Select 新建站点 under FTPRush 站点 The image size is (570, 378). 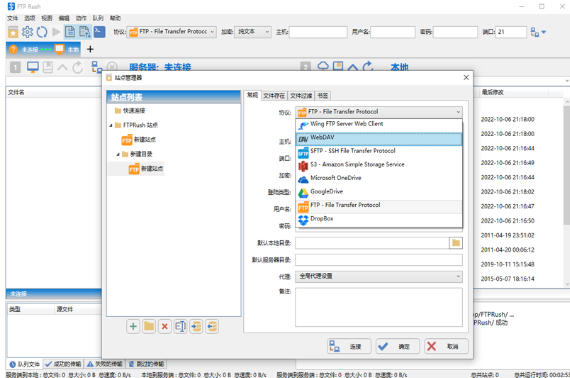coord(145,140)
